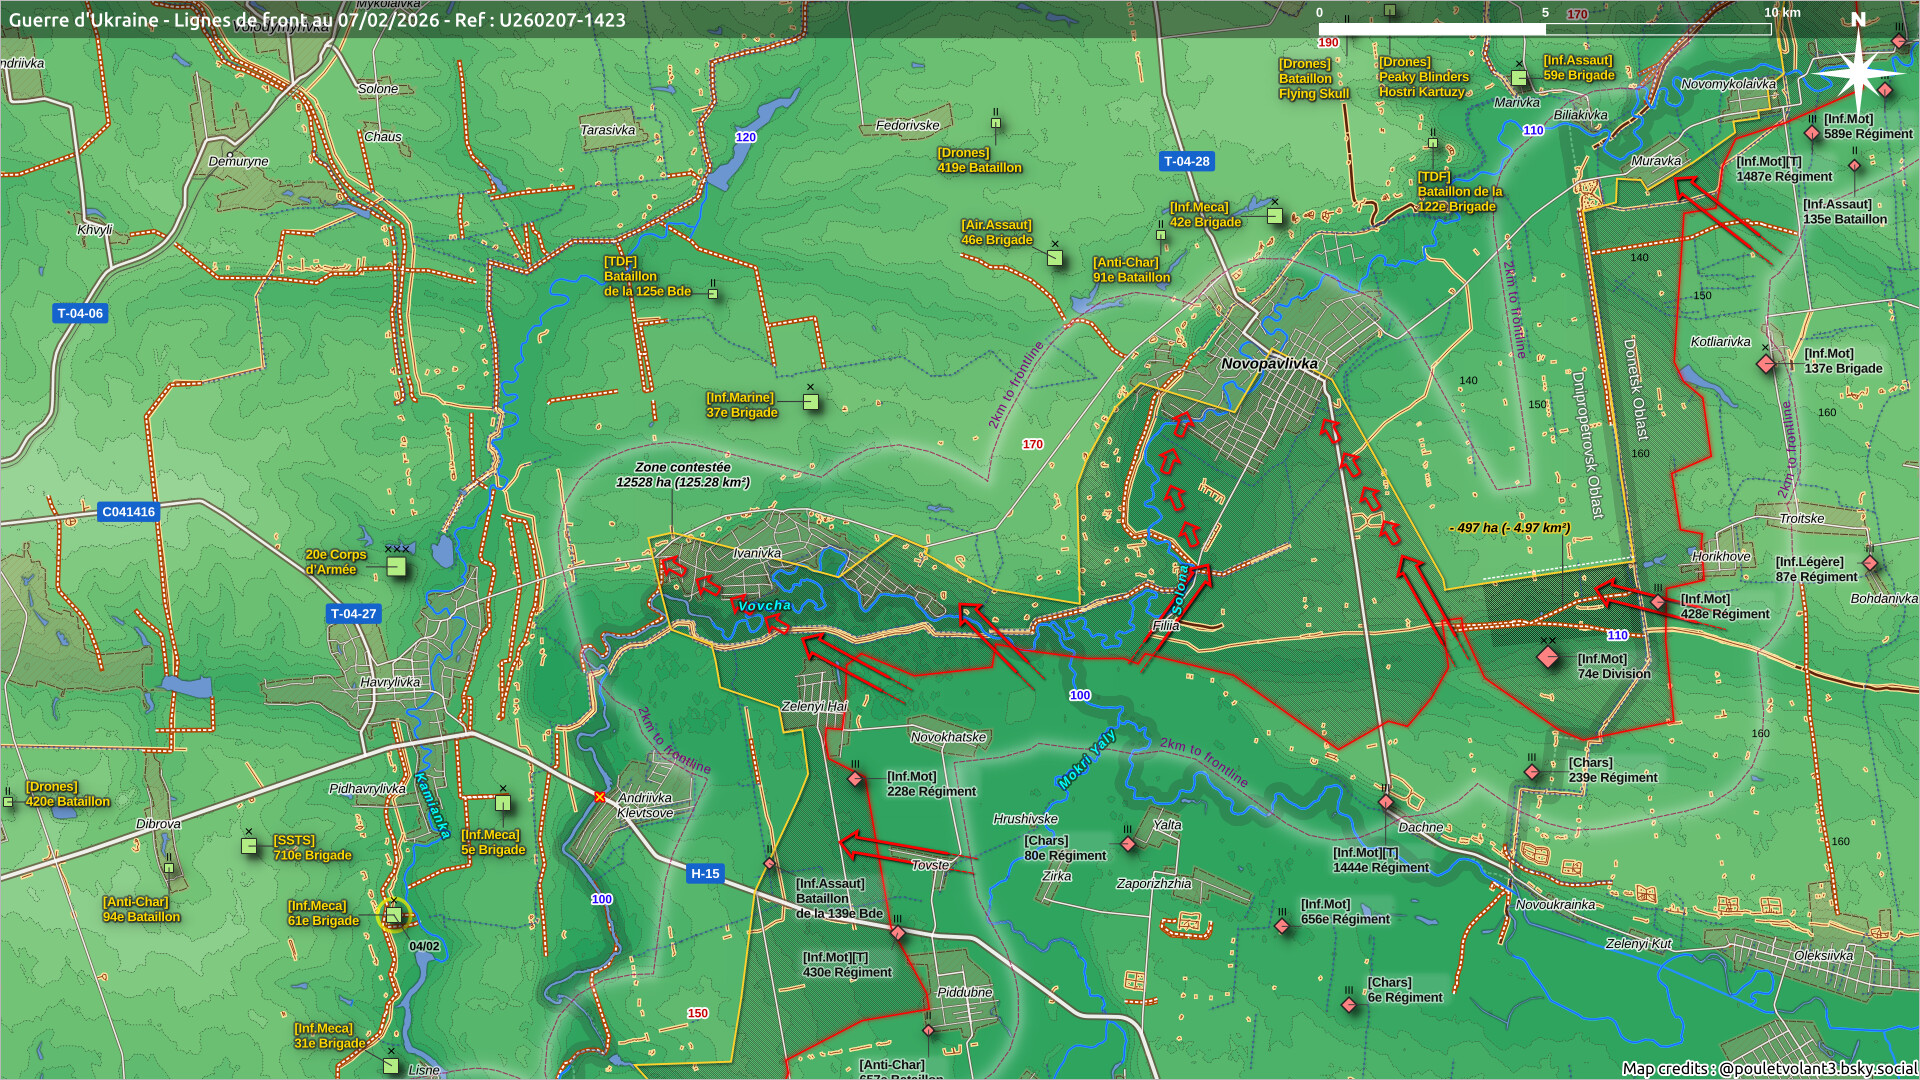
Task: Click the Novopavlivka town label
Action: coord(1269,363)
